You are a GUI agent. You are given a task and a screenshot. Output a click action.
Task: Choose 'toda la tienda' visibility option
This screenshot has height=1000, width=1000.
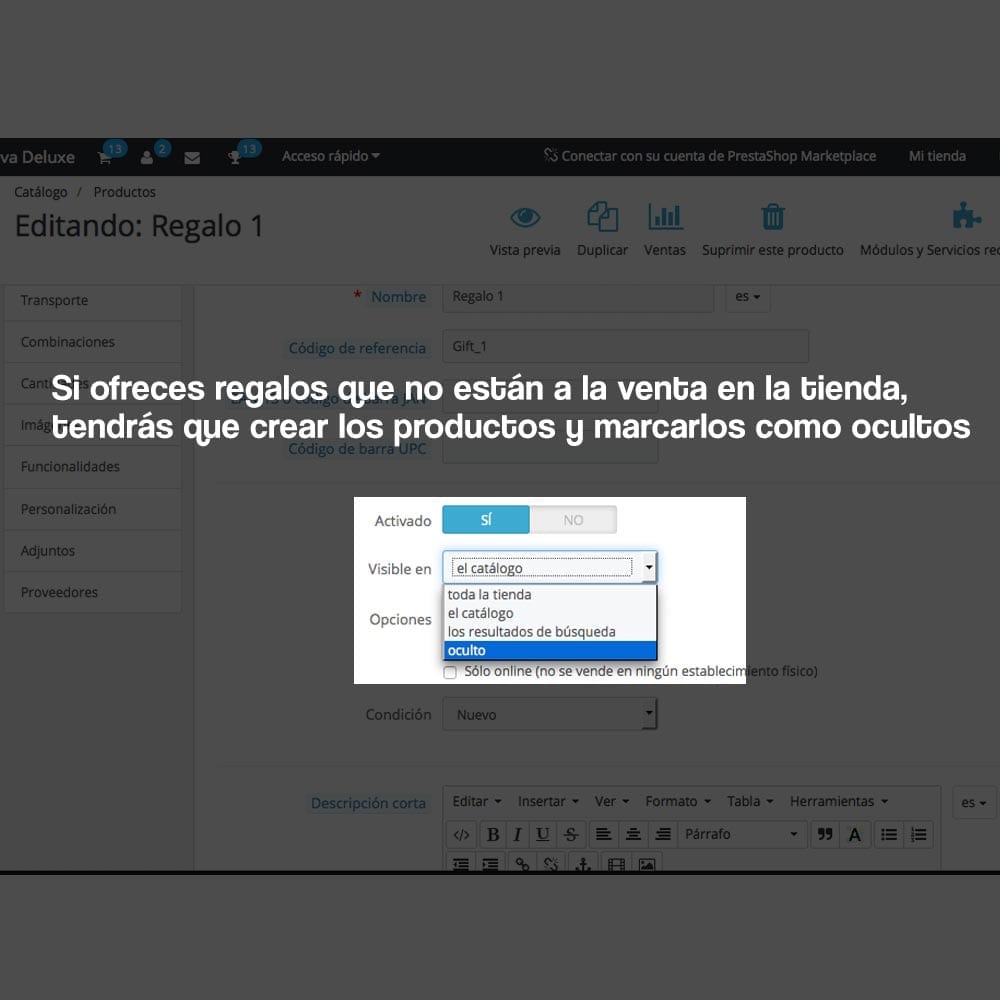pyautogui.click(x=550, y=594)
